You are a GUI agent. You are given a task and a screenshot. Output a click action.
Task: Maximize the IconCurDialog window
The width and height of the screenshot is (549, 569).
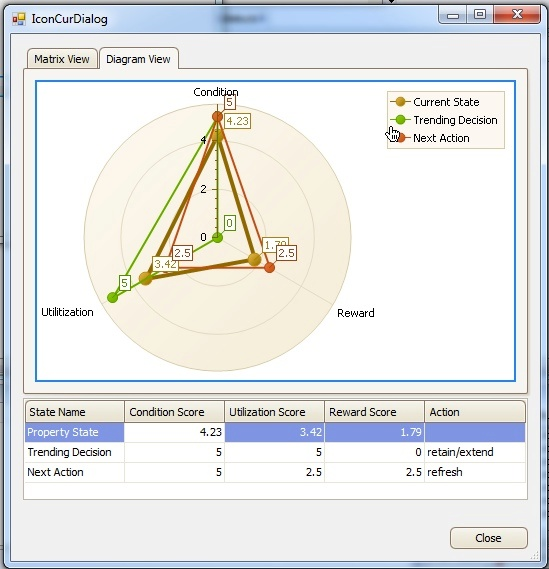click(480, 15)
